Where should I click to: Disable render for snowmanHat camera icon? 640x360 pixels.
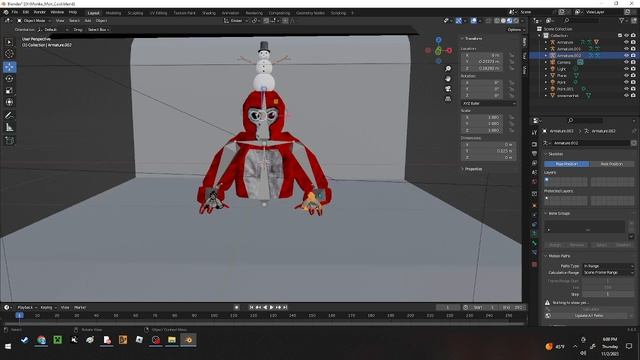(633, 95)
